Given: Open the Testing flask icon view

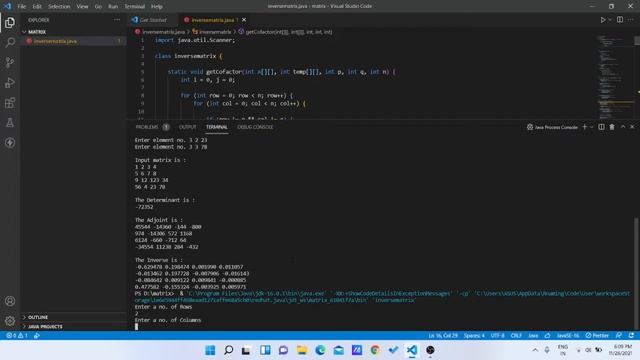Looking at the screenshot, I should 10,122.
